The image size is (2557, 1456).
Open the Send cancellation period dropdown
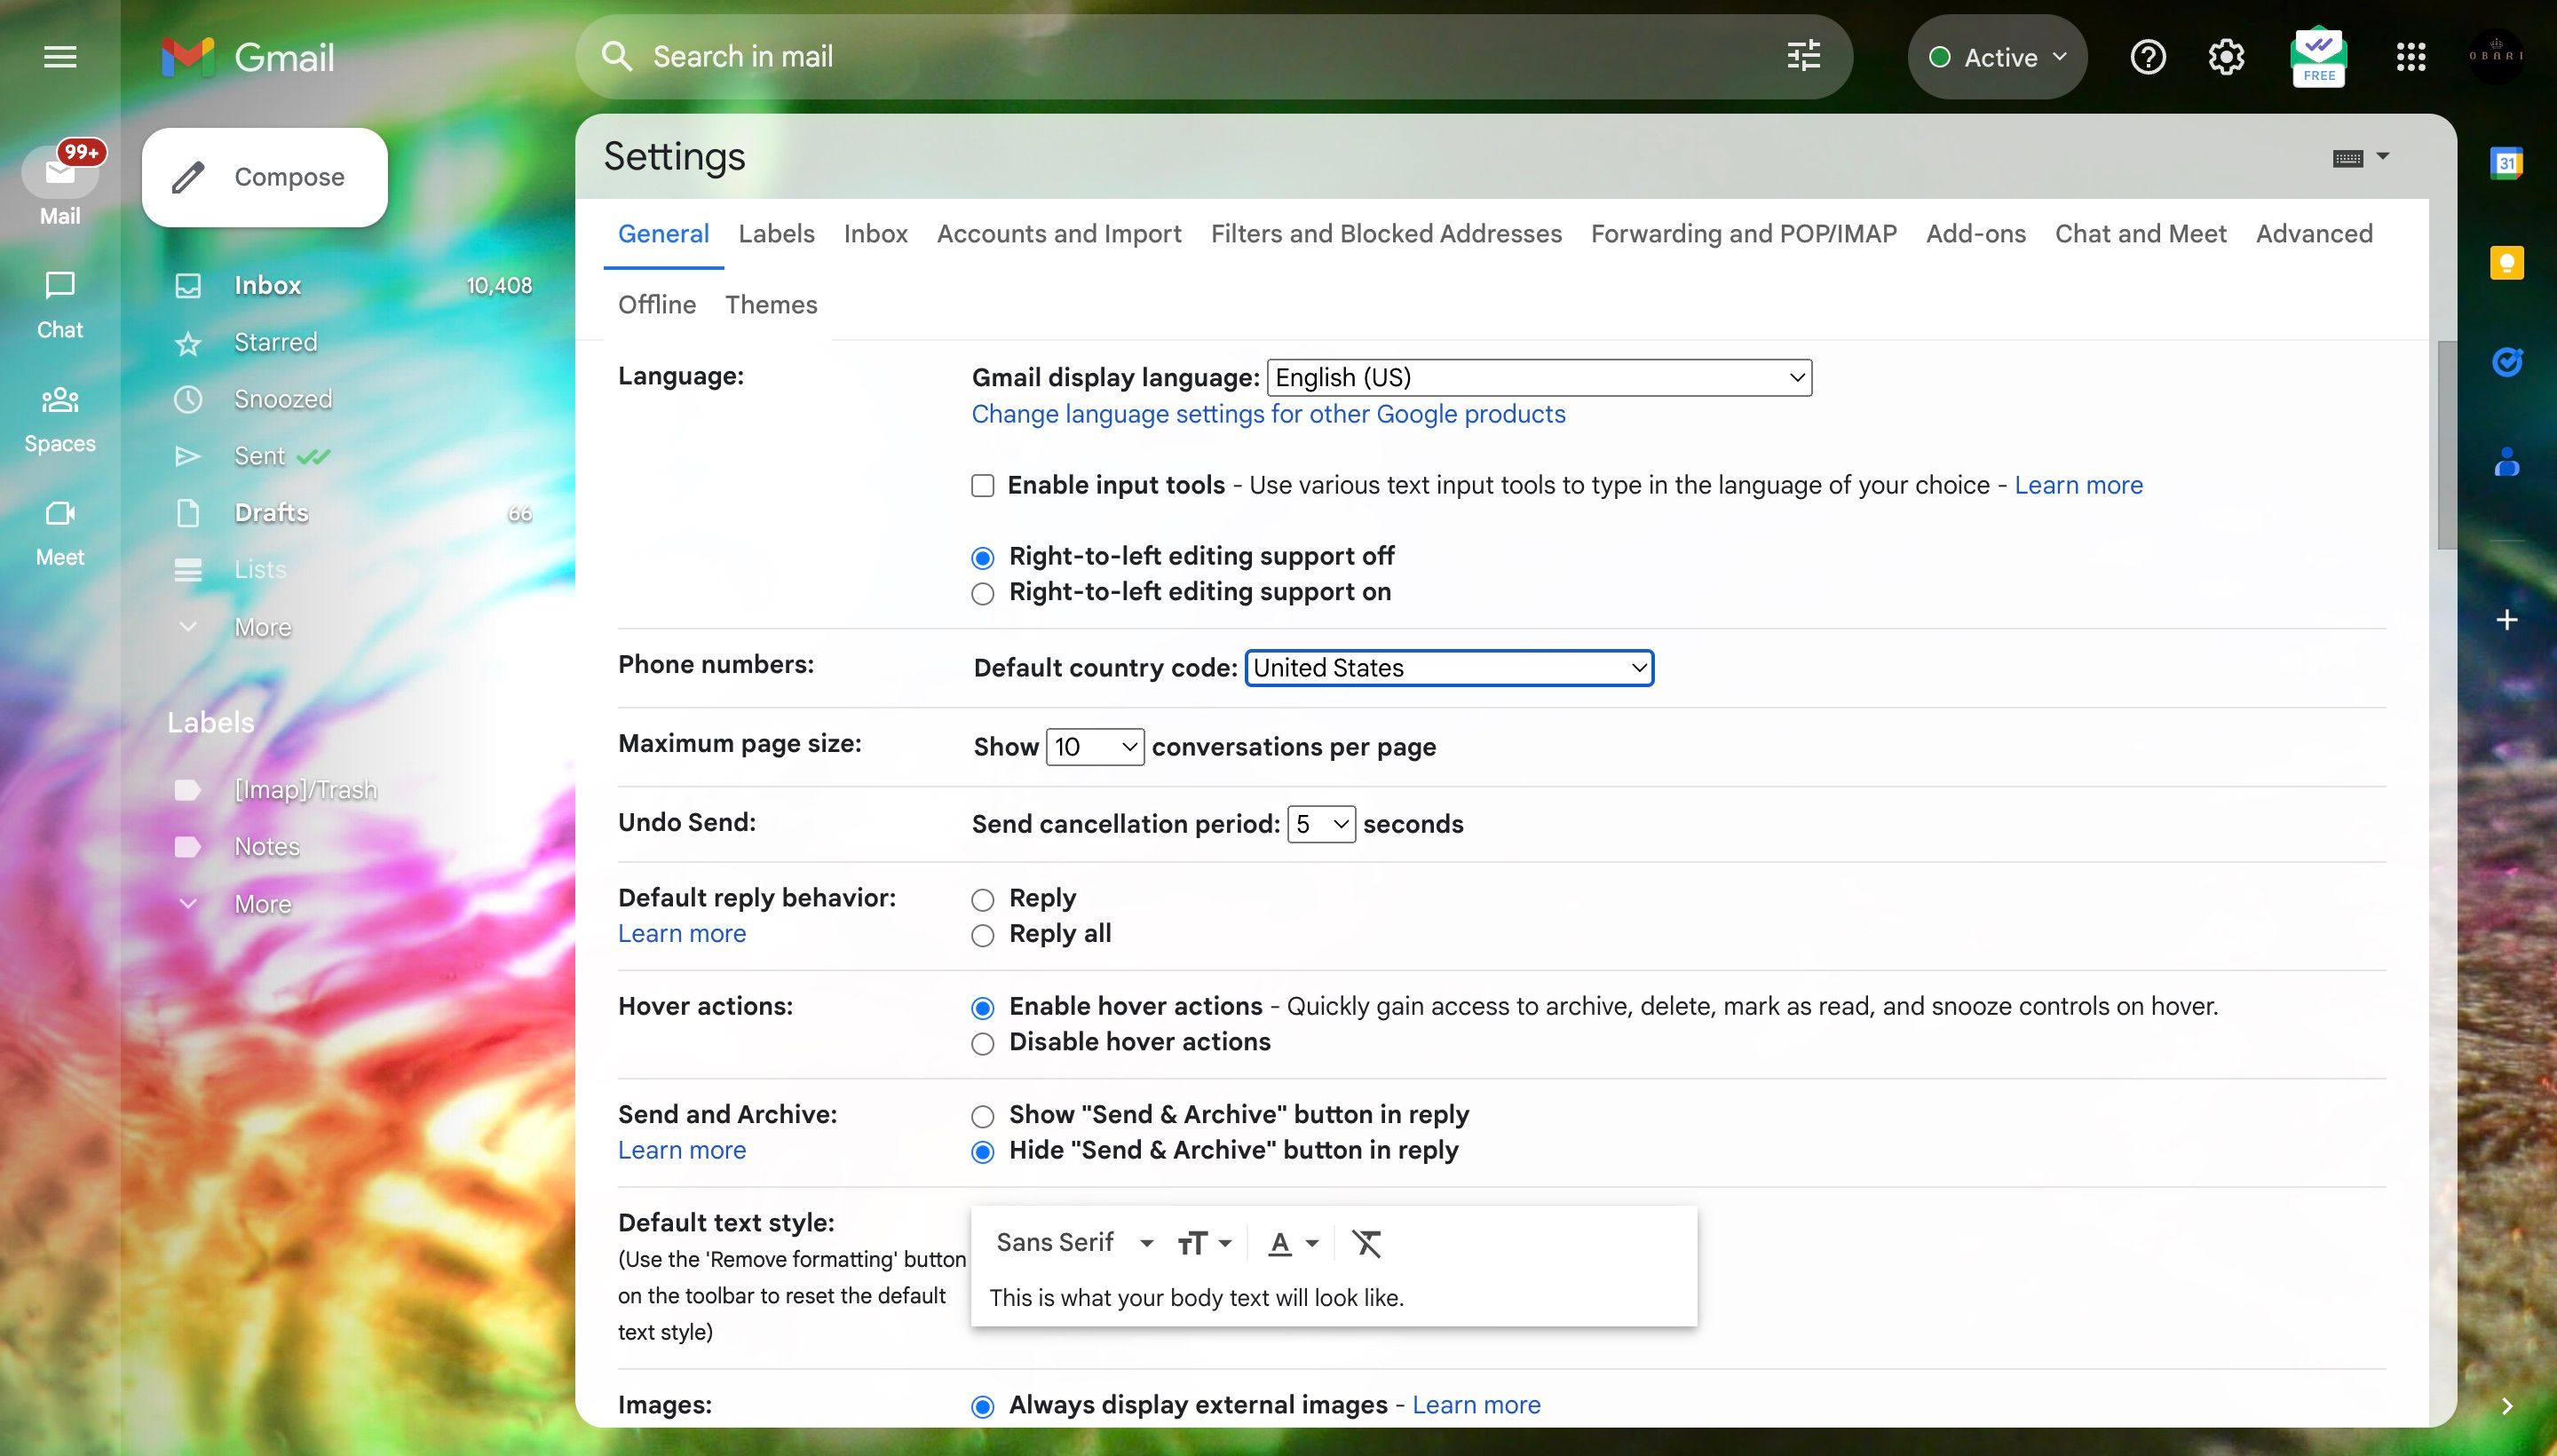tap(1320, 824)
